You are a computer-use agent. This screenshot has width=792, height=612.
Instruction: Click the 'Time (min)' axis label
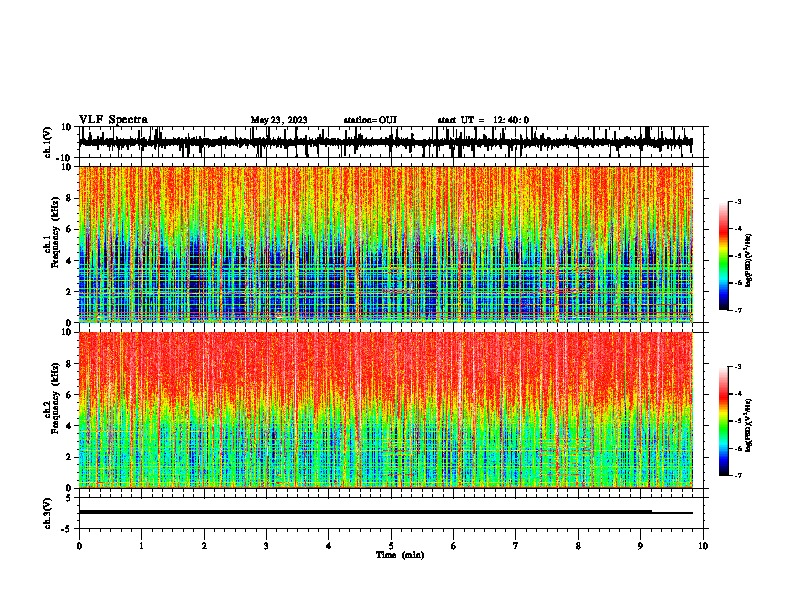pos(400,555)
